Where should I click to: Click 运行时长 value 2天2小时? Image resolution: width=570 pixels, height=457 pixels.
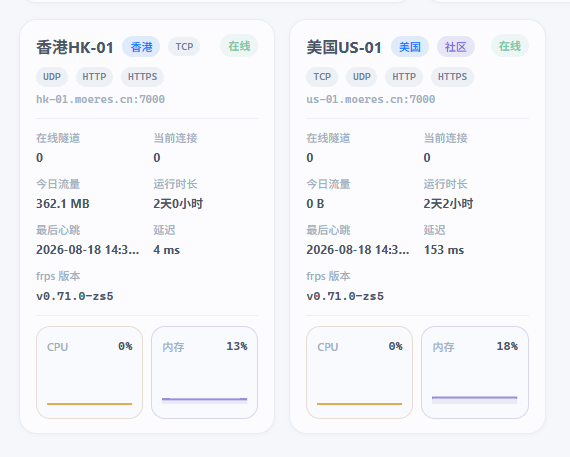(x=448, y=204)
